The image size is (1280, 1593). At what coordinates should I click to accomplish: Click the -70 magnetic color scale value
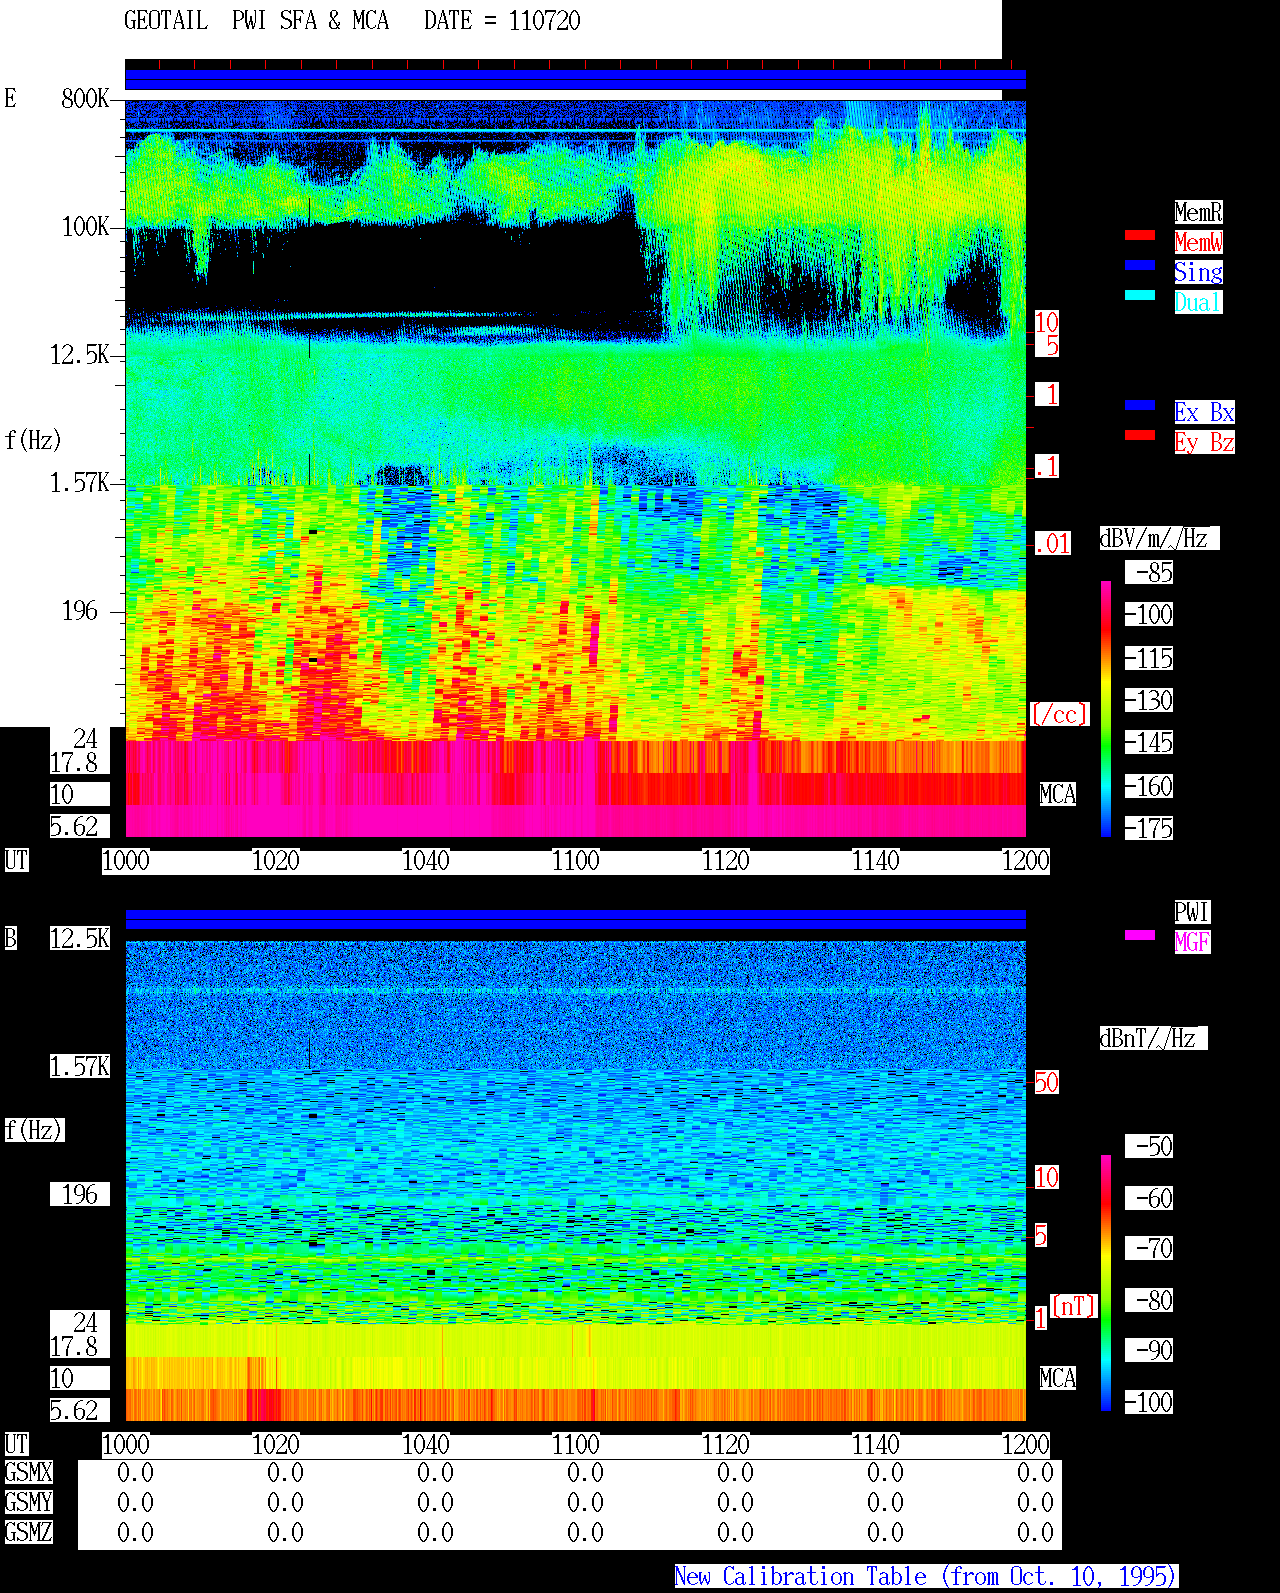click(x=1150, y=1249)
